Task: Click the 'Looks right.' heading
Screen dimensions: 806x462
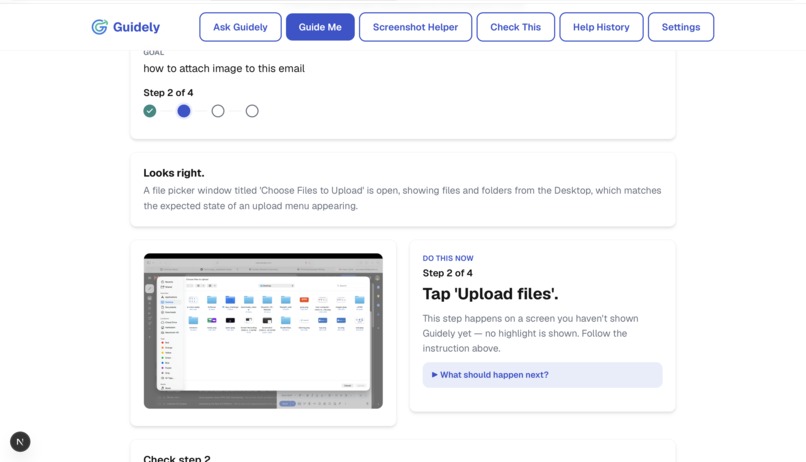Action: pos(174,173)
